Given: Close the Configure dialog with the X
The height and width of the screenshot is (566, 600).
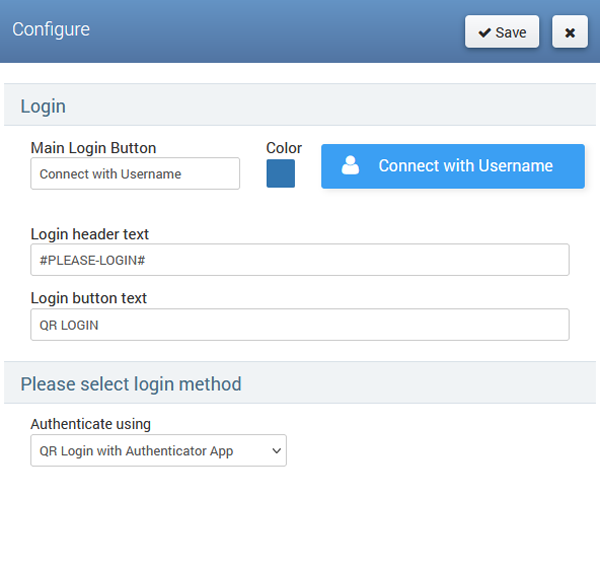Looking at the screenshot, I should (569, 32).
